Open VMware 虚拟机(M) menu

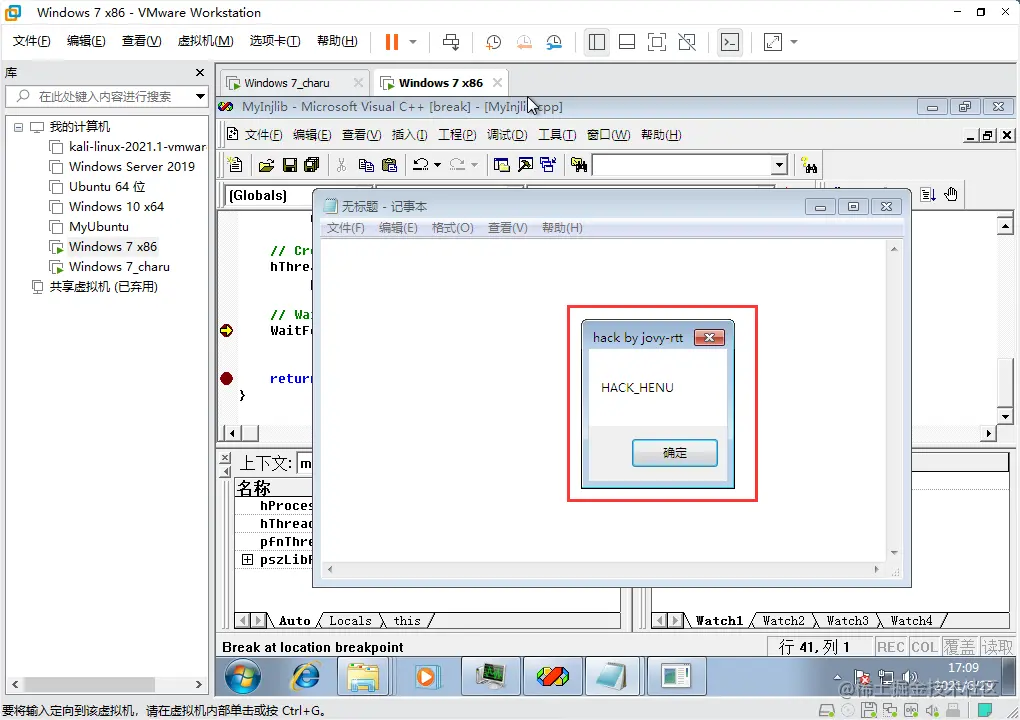coord(206,41)
